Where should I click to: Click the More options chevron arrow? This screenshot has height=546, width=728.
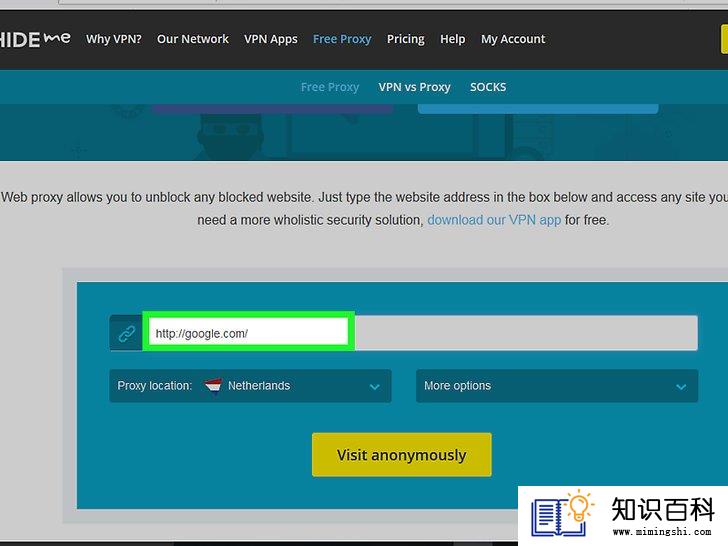coord(681,386)
